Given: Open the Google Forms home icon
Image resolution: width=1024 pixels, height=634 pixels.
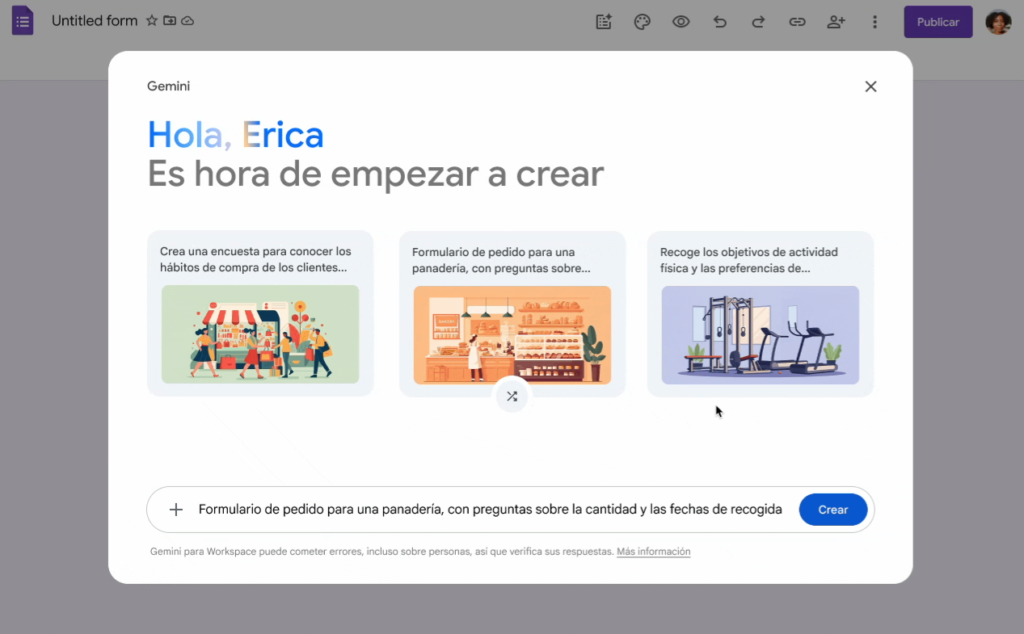Looking at the screenshot, I should [22, 21].
